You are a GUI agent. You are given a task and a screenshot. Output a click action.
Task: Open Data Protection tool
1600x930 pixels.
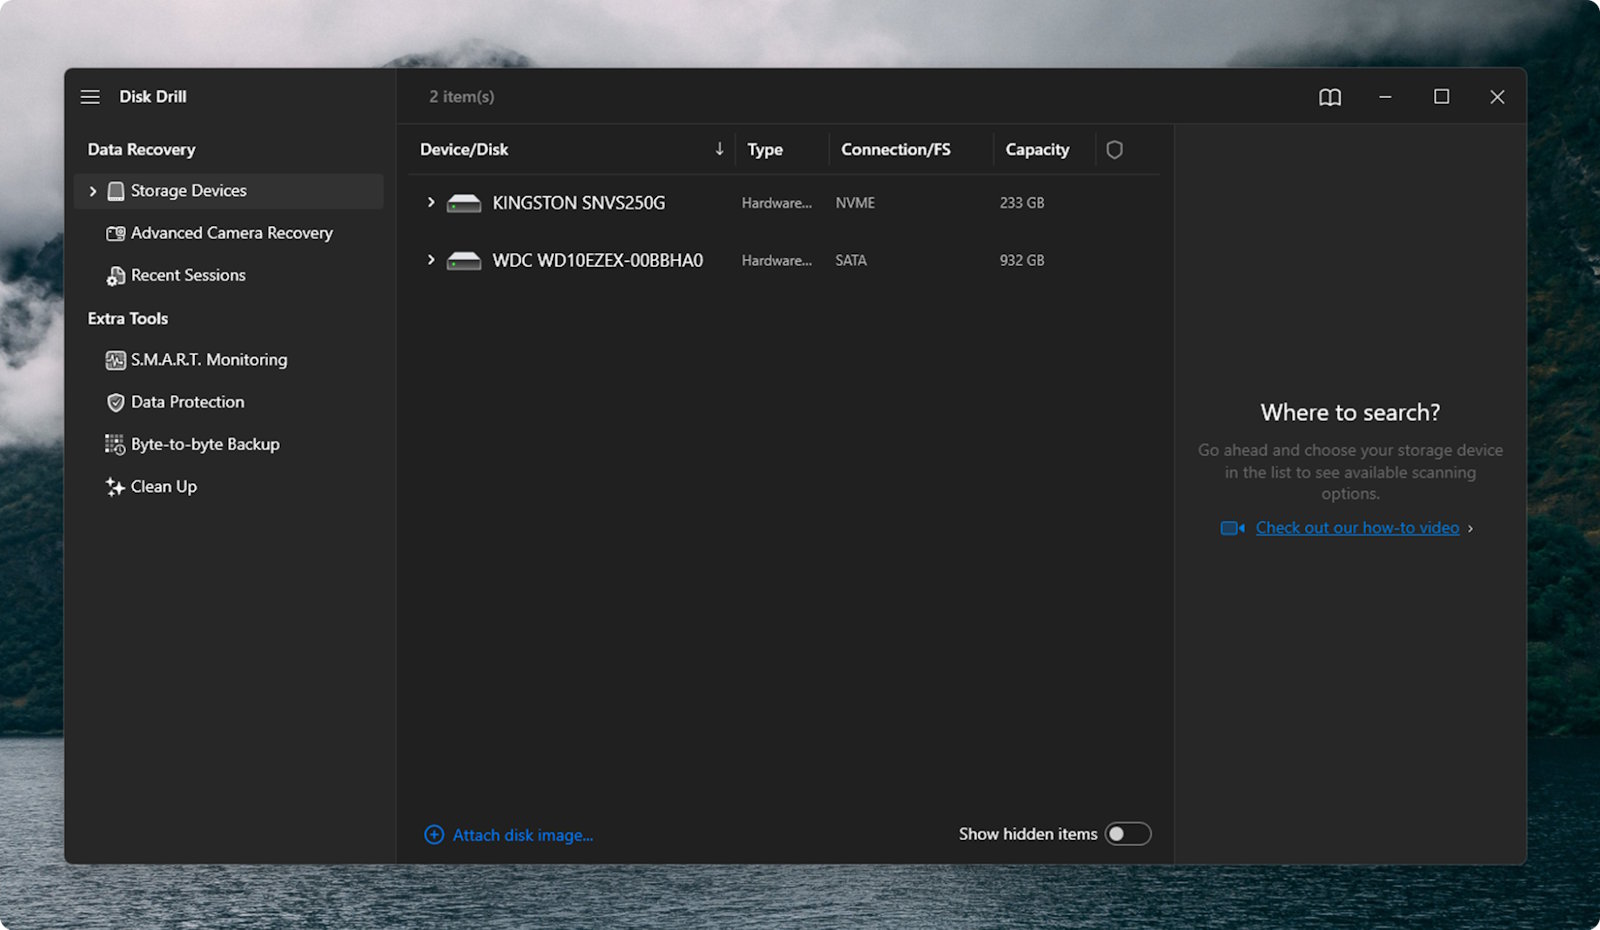coord(187,402)
